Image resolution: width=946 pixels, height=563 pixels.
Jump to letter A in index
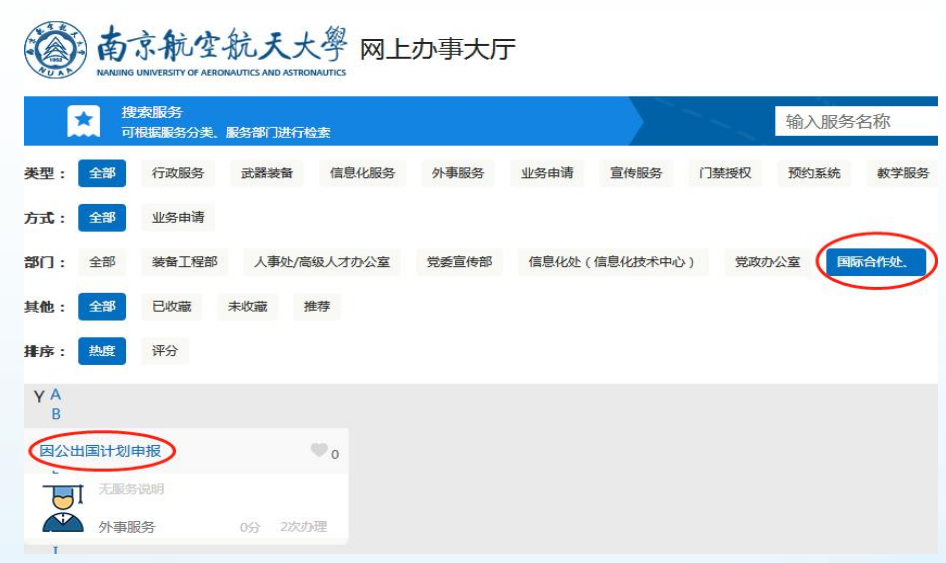[x=56, y=395]
